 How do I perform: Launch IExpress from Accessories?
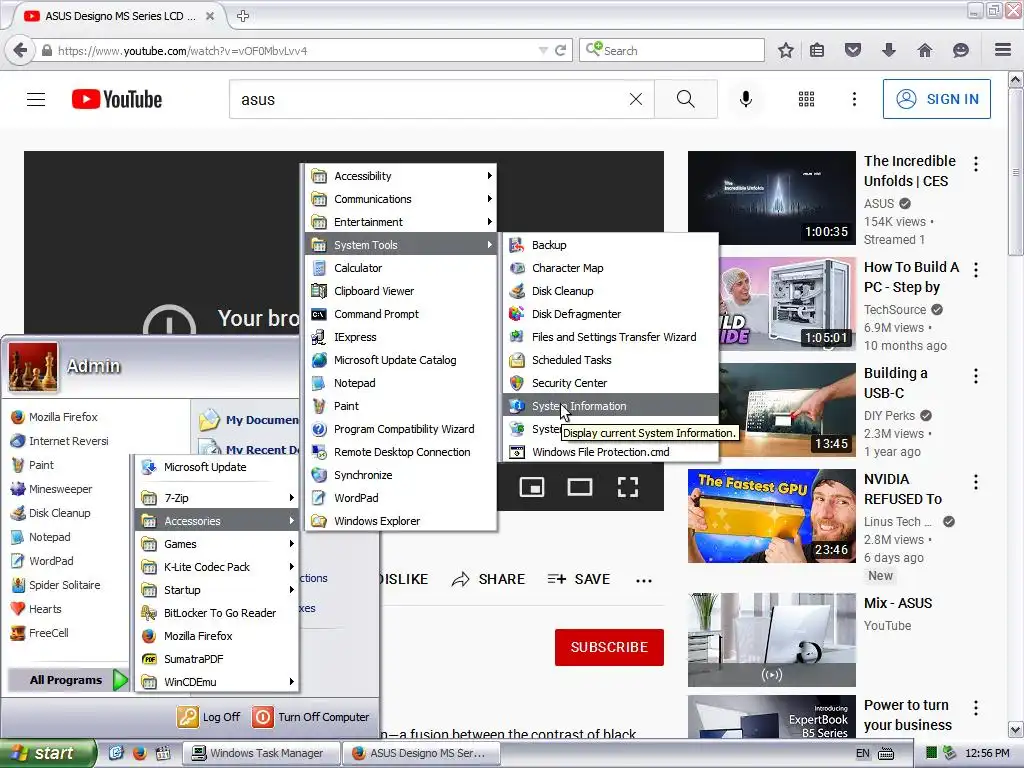point(401,337)
